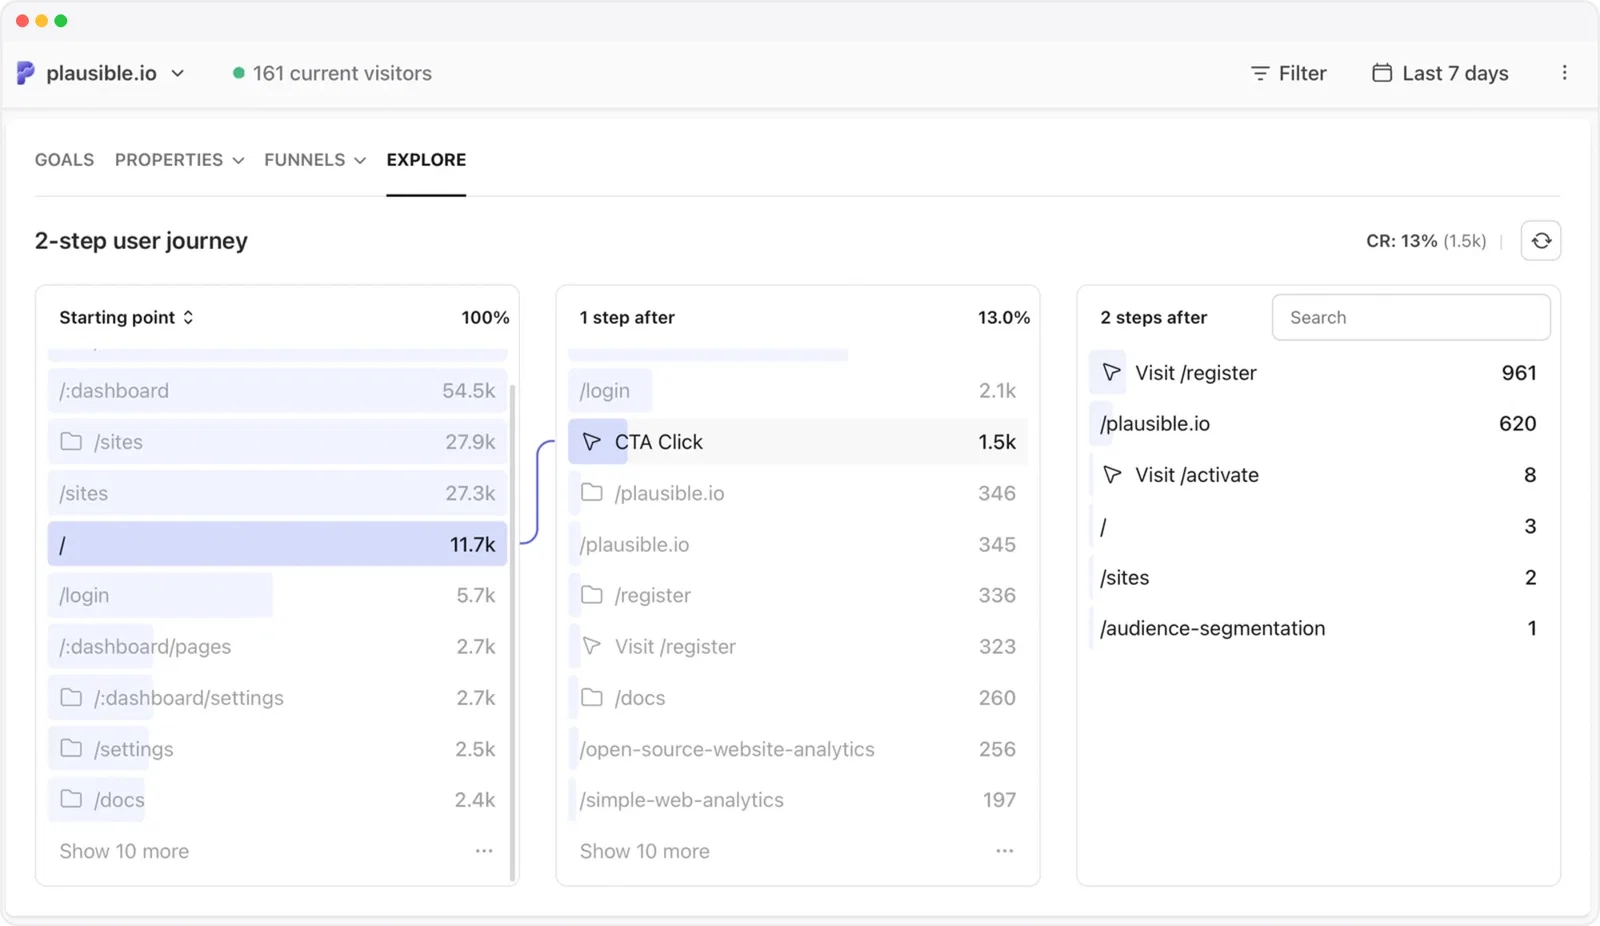The height and width of the screenshot is (926, 1600).
Task: Select /sites row in 2 steps after
Action: pos(1318,577)
